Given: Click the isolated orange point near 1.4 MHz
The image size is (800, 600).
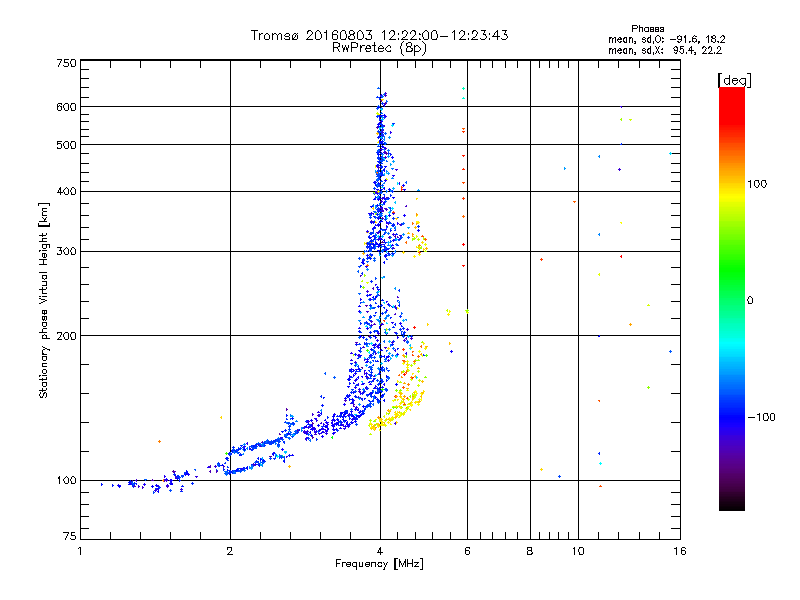Looking at the screenshot, I should pyautogui.click(x=159, y=441).
